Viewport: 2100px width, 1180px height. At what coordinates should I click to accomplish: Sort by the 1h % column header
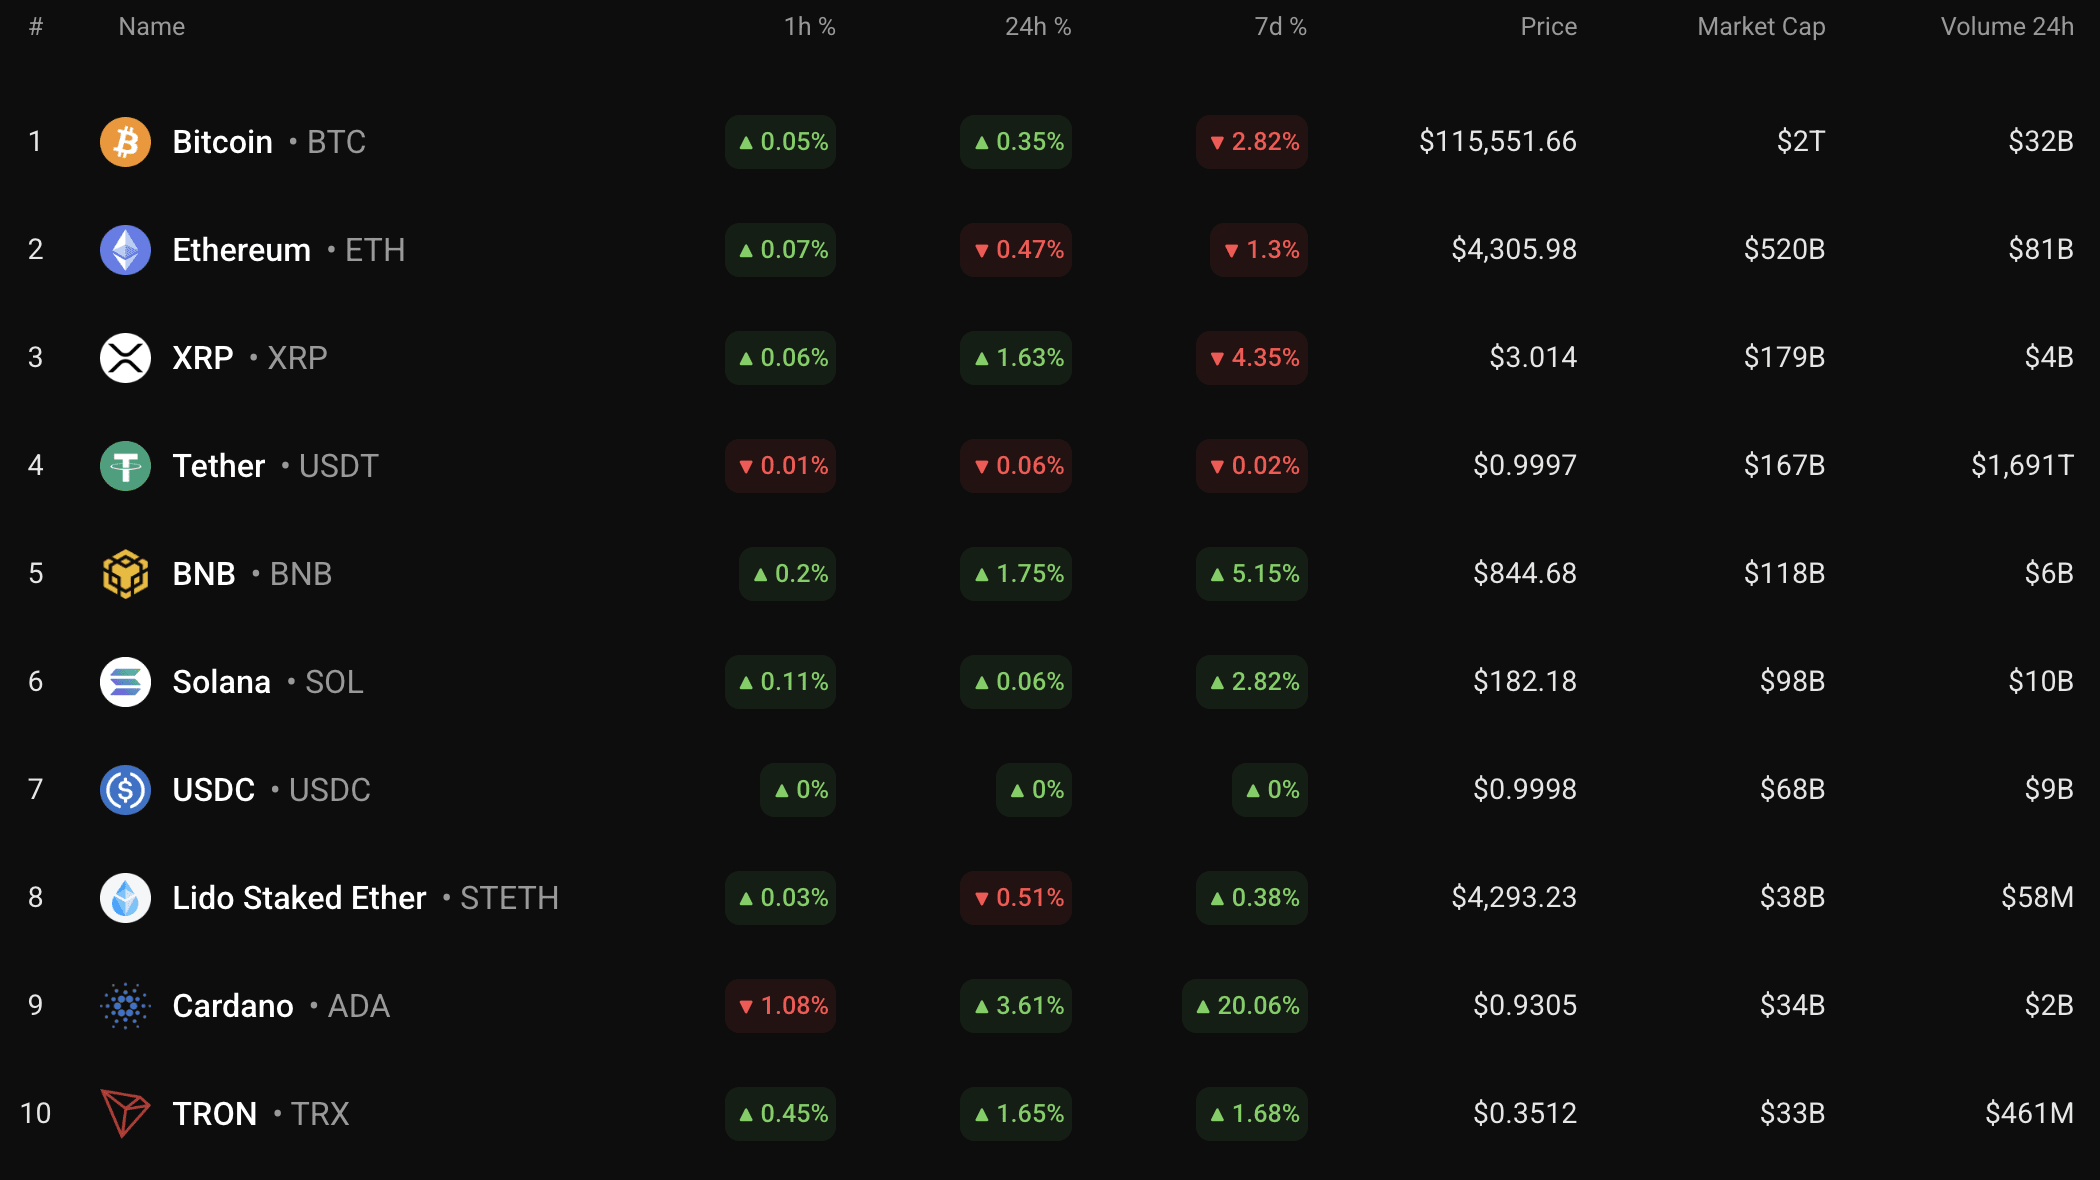[810, 26]
